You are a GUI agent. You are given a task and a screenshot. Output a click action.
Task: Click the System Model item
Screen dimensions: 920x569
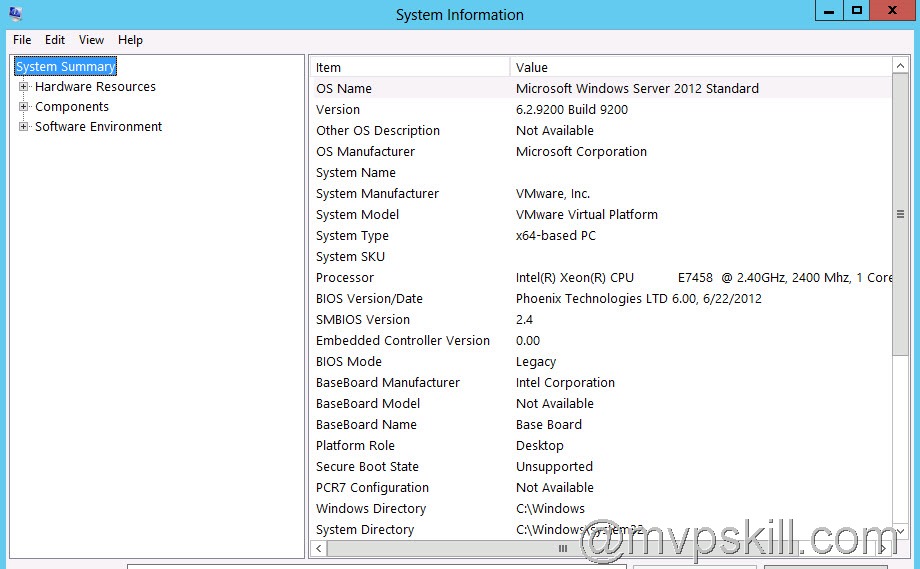(x=357, y=215)
